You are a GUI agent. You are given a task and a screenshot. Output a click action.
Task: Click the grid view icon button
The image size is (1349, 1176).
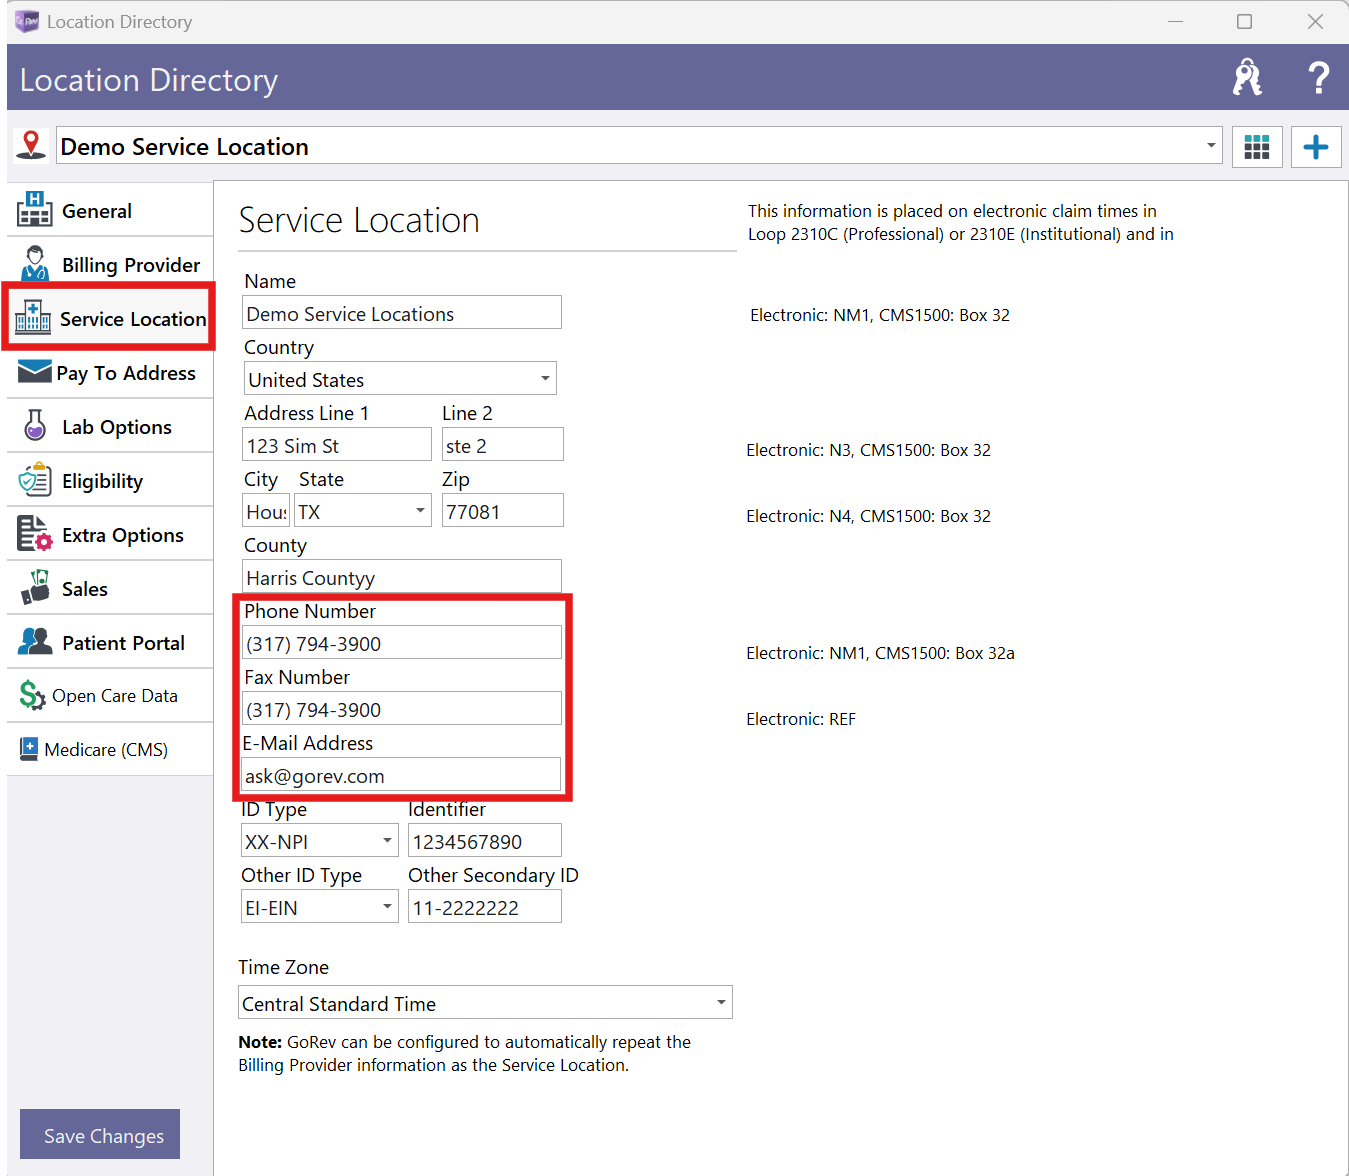pos(1256,147)
